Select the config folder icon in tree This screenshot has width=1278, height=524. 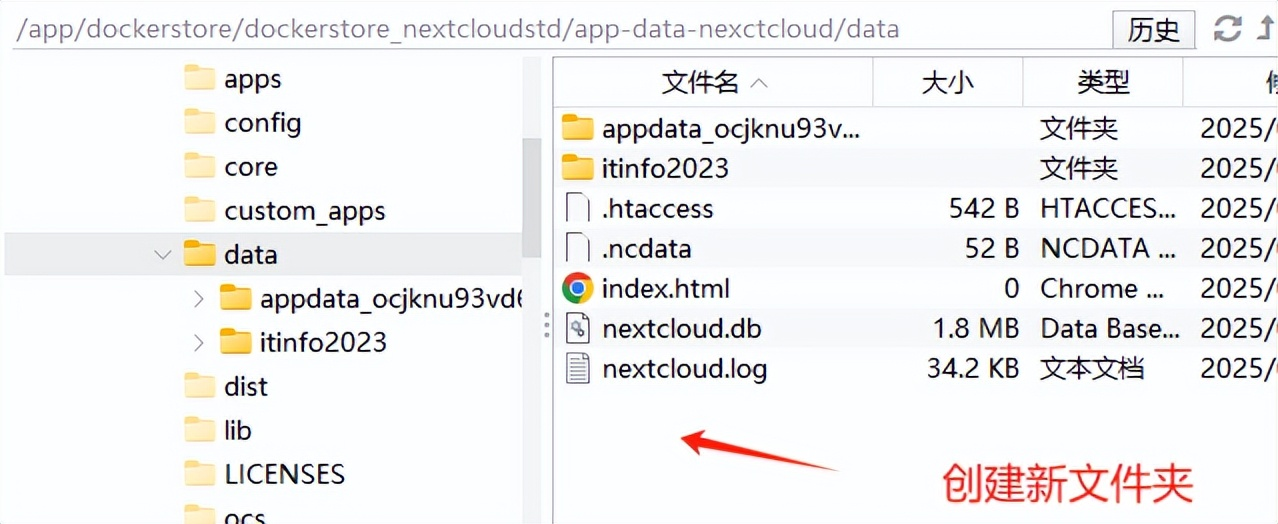point(200,122)
